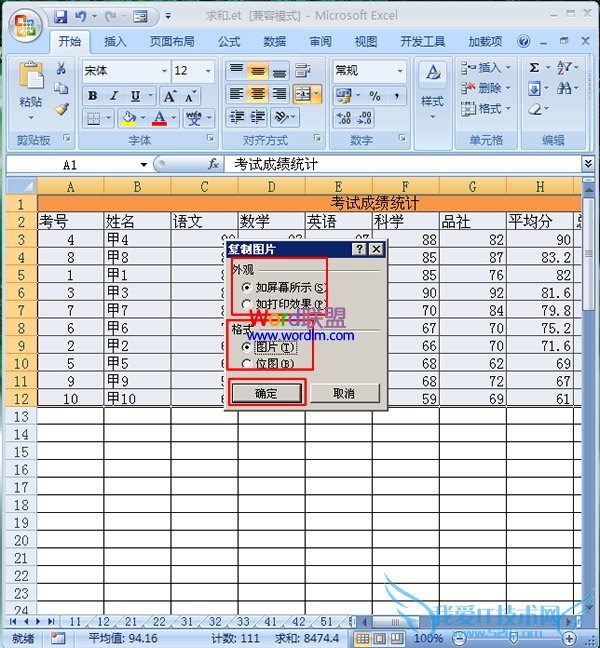
Task: Align text to the right
Action: click(279, 94)
